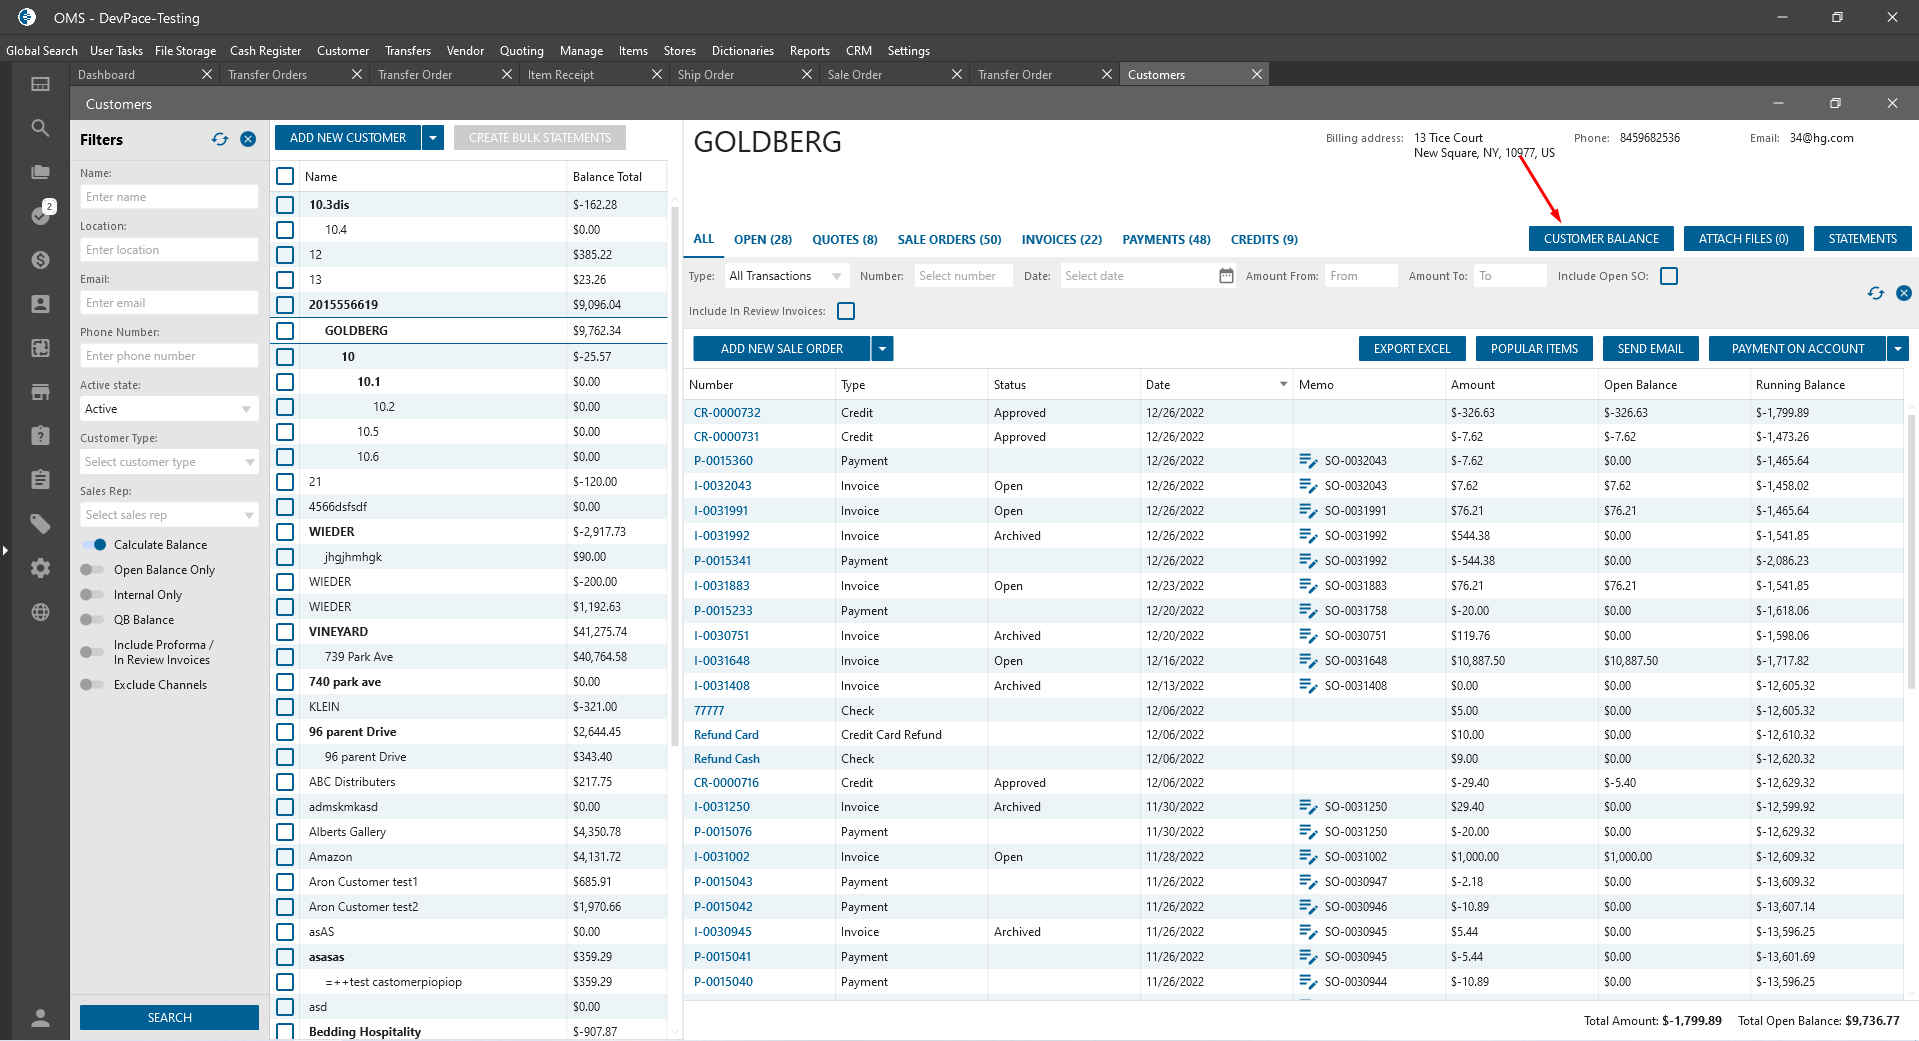The image size is (1919, 1041).
Task: Open memo edit icon for invoice I-0032043
Action: [x=1308, y=486]
